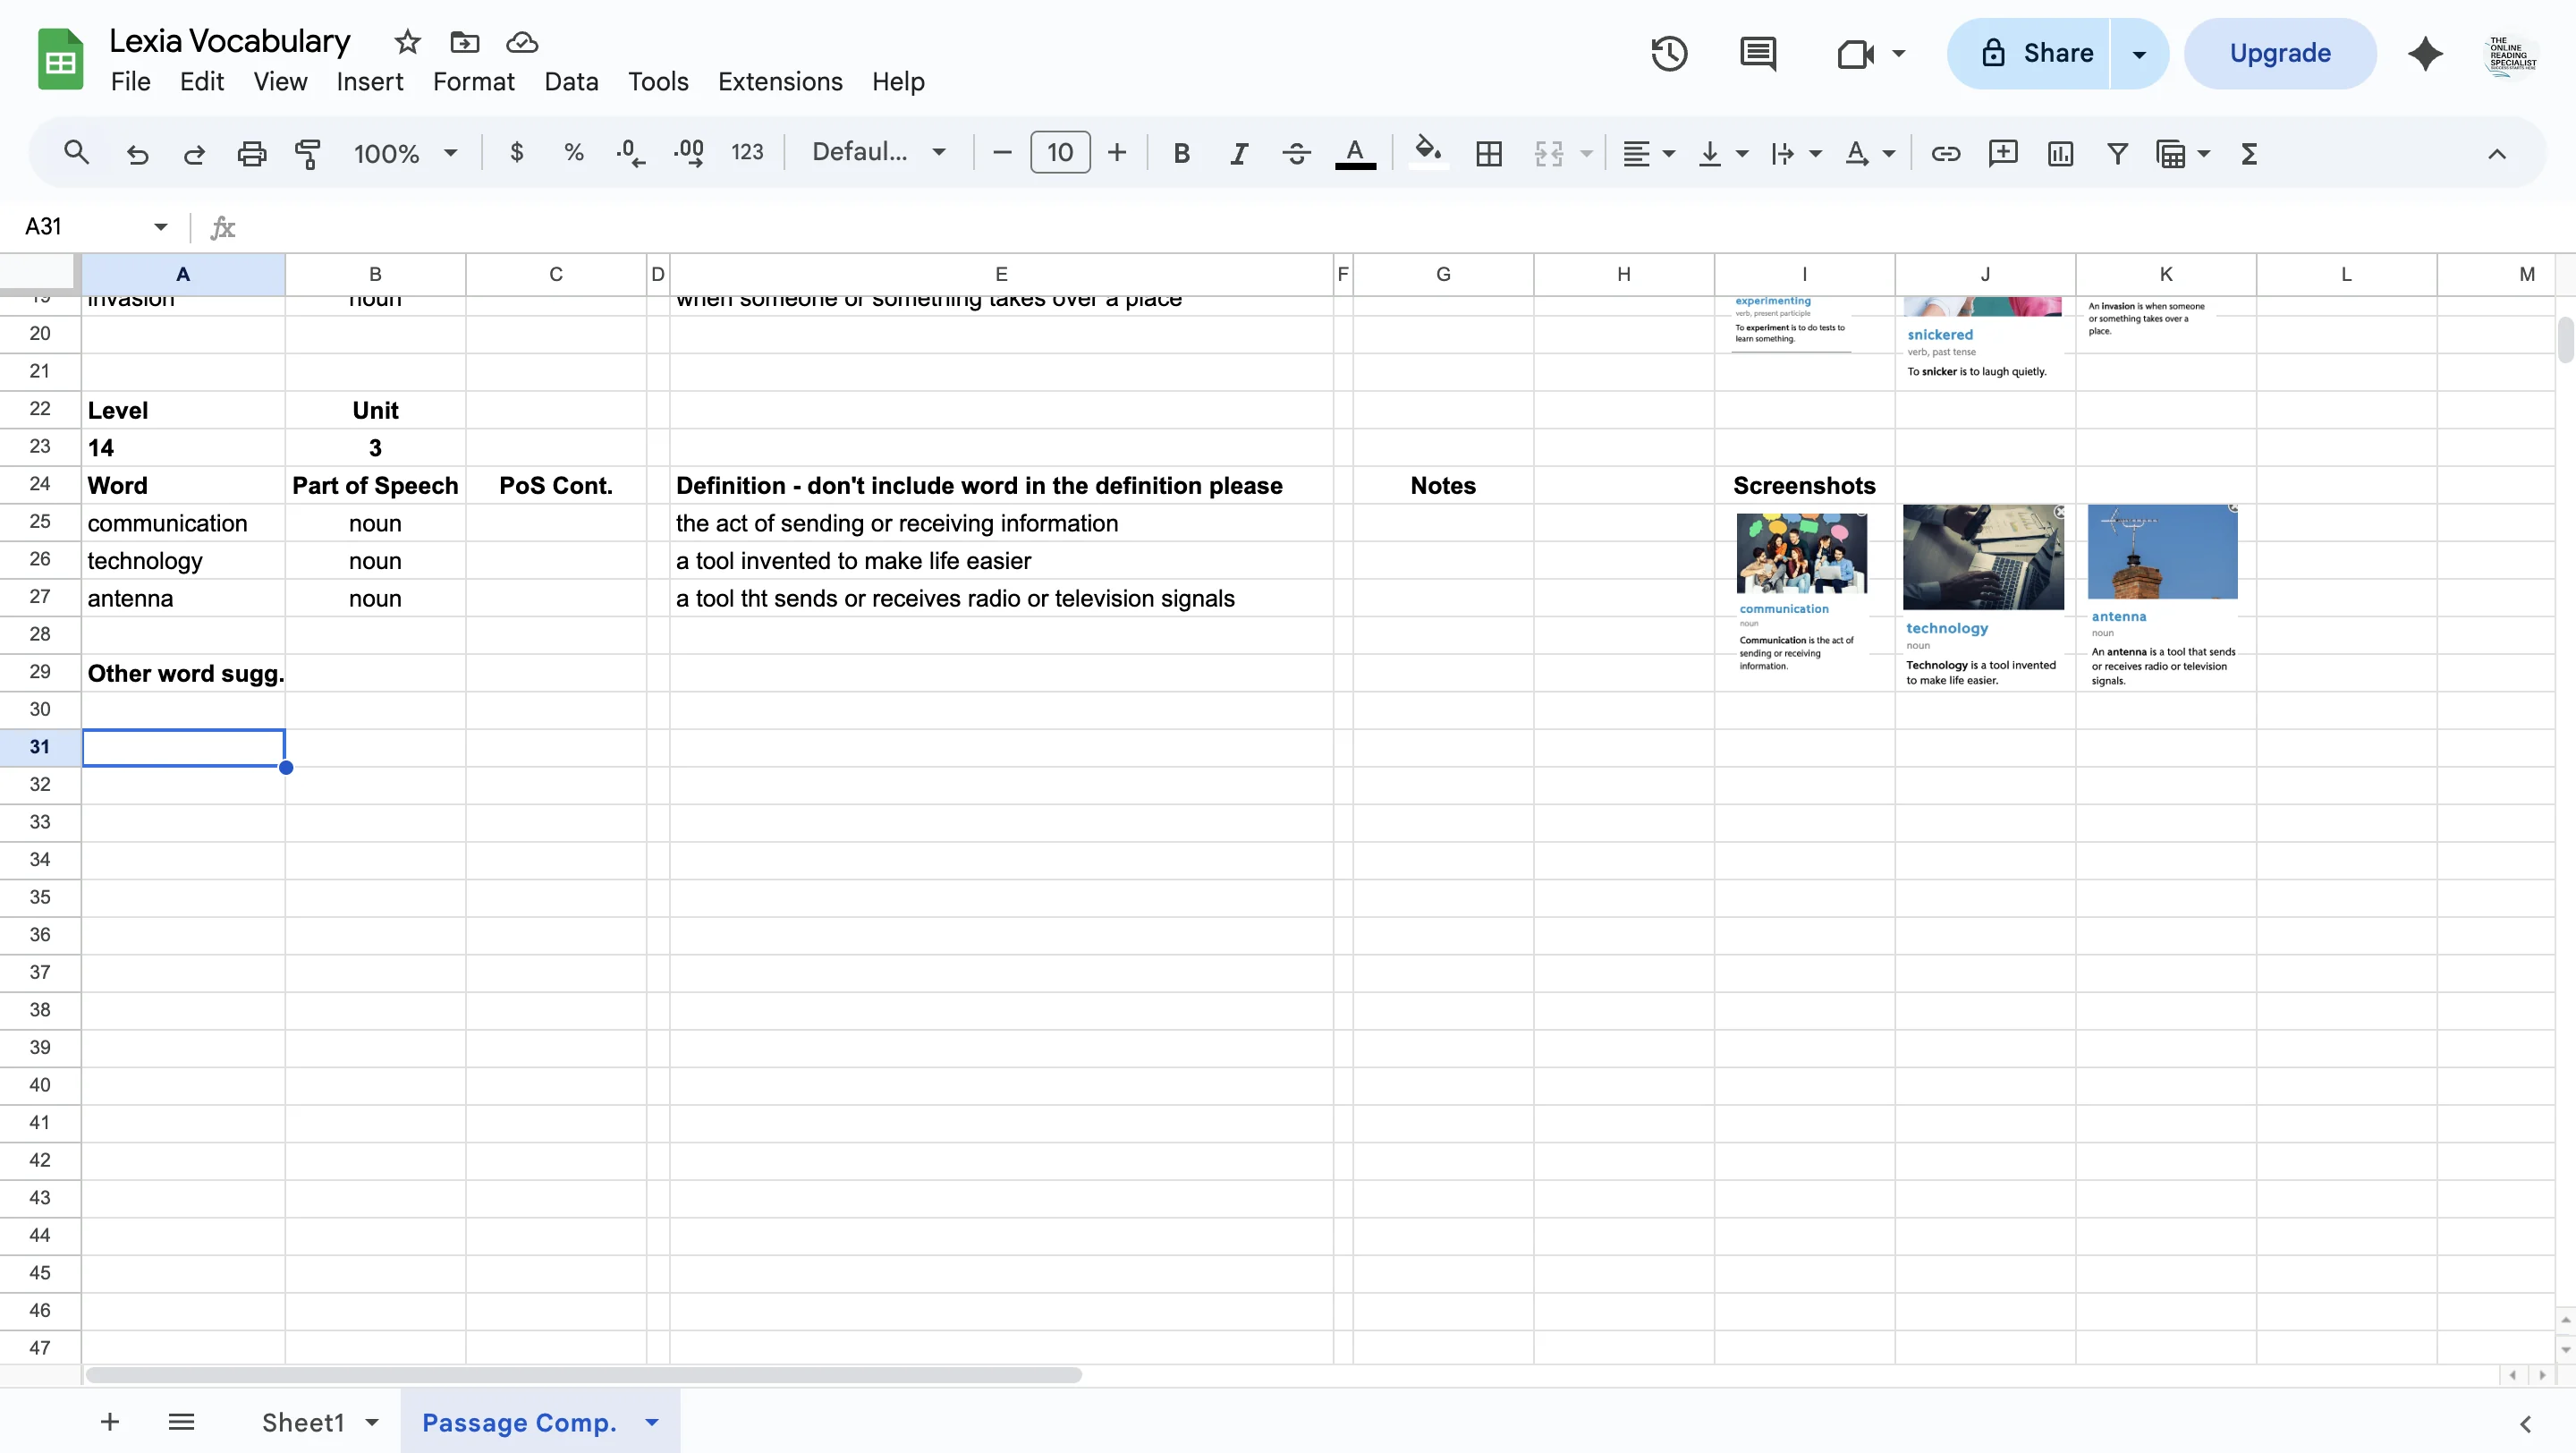
Task: Print the Lexia Vocabulary sheet
Action: pyautogui.click(x=250, y=152)
